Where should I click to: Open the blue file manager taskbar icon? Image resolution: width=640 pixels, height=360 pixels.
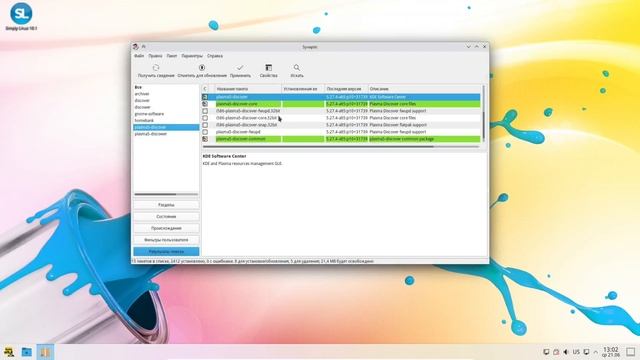tap(27, 352)
